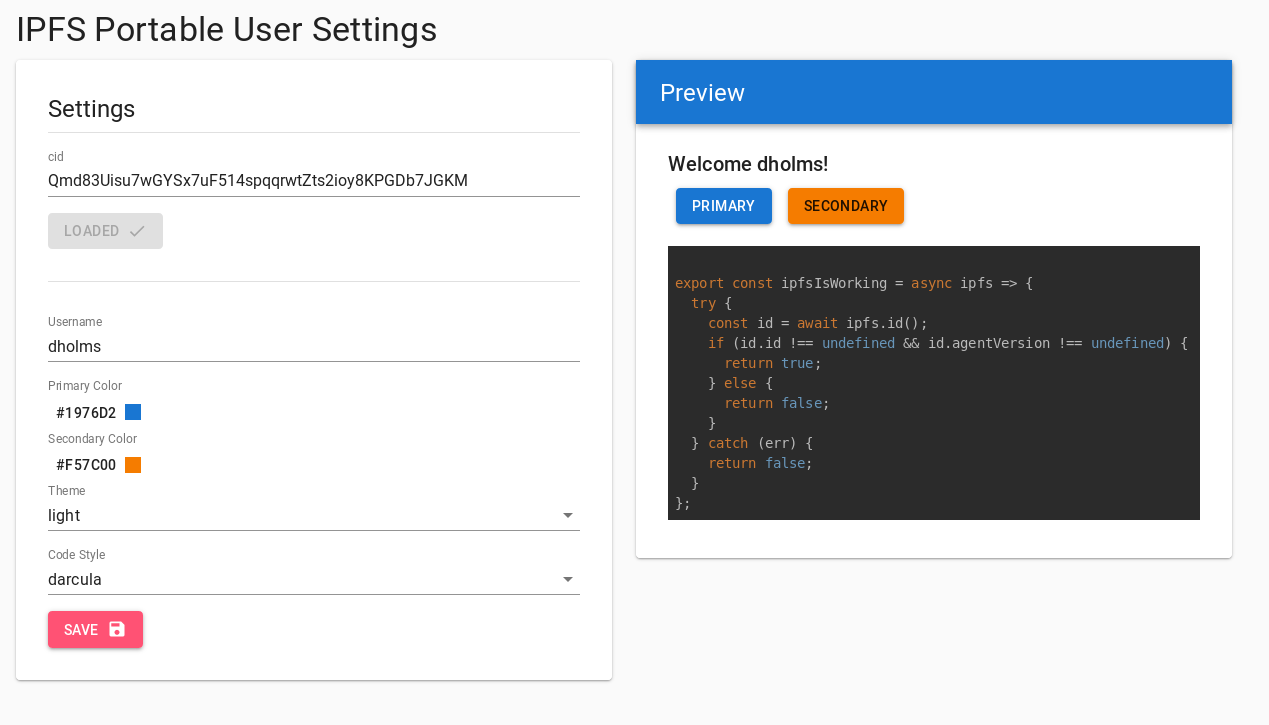Focus the cid input field
The width and height of the screenshot is (1269, 725).
[314, 181]
